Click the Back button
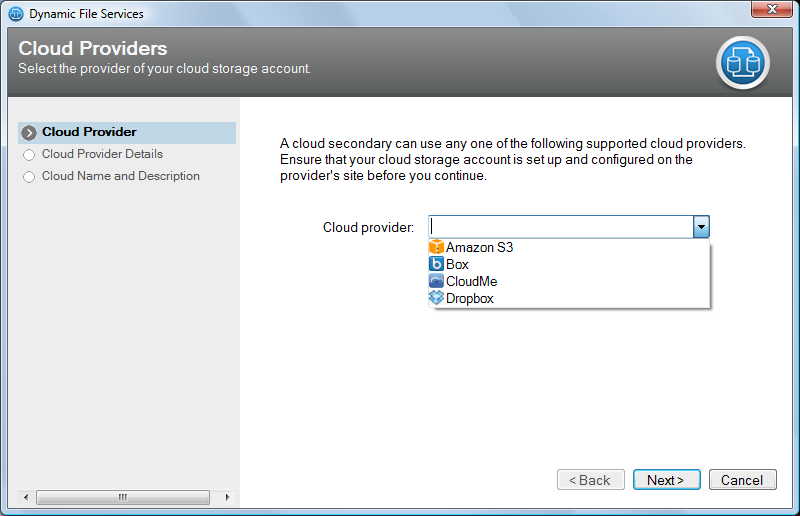The height and width of the screenshot is (516, 800). coord(591,480)
